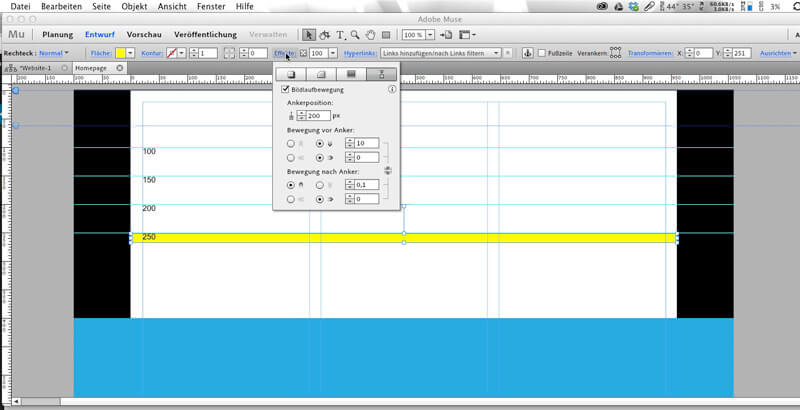Select rightward motion radio after anchor
This screenshot has height=410, width=800.
(320, 199)
